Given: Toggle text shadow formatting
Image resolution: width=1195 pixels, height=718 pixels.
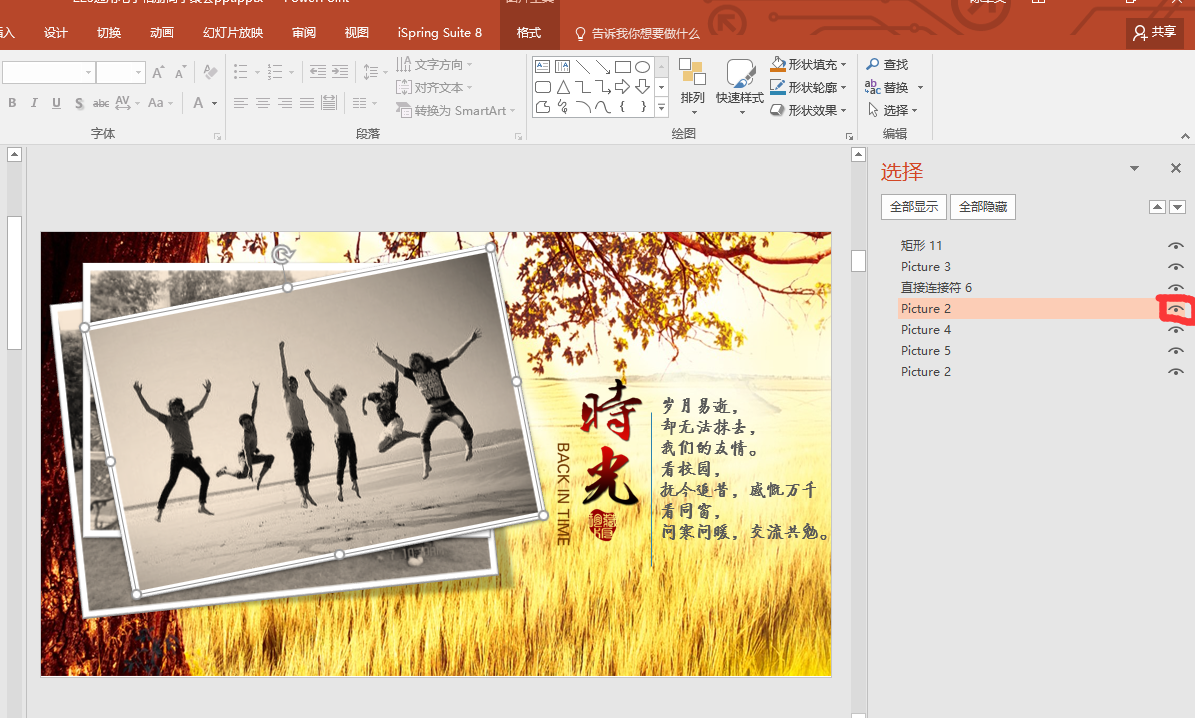Looking at the screenshot, I should (78, 103).
